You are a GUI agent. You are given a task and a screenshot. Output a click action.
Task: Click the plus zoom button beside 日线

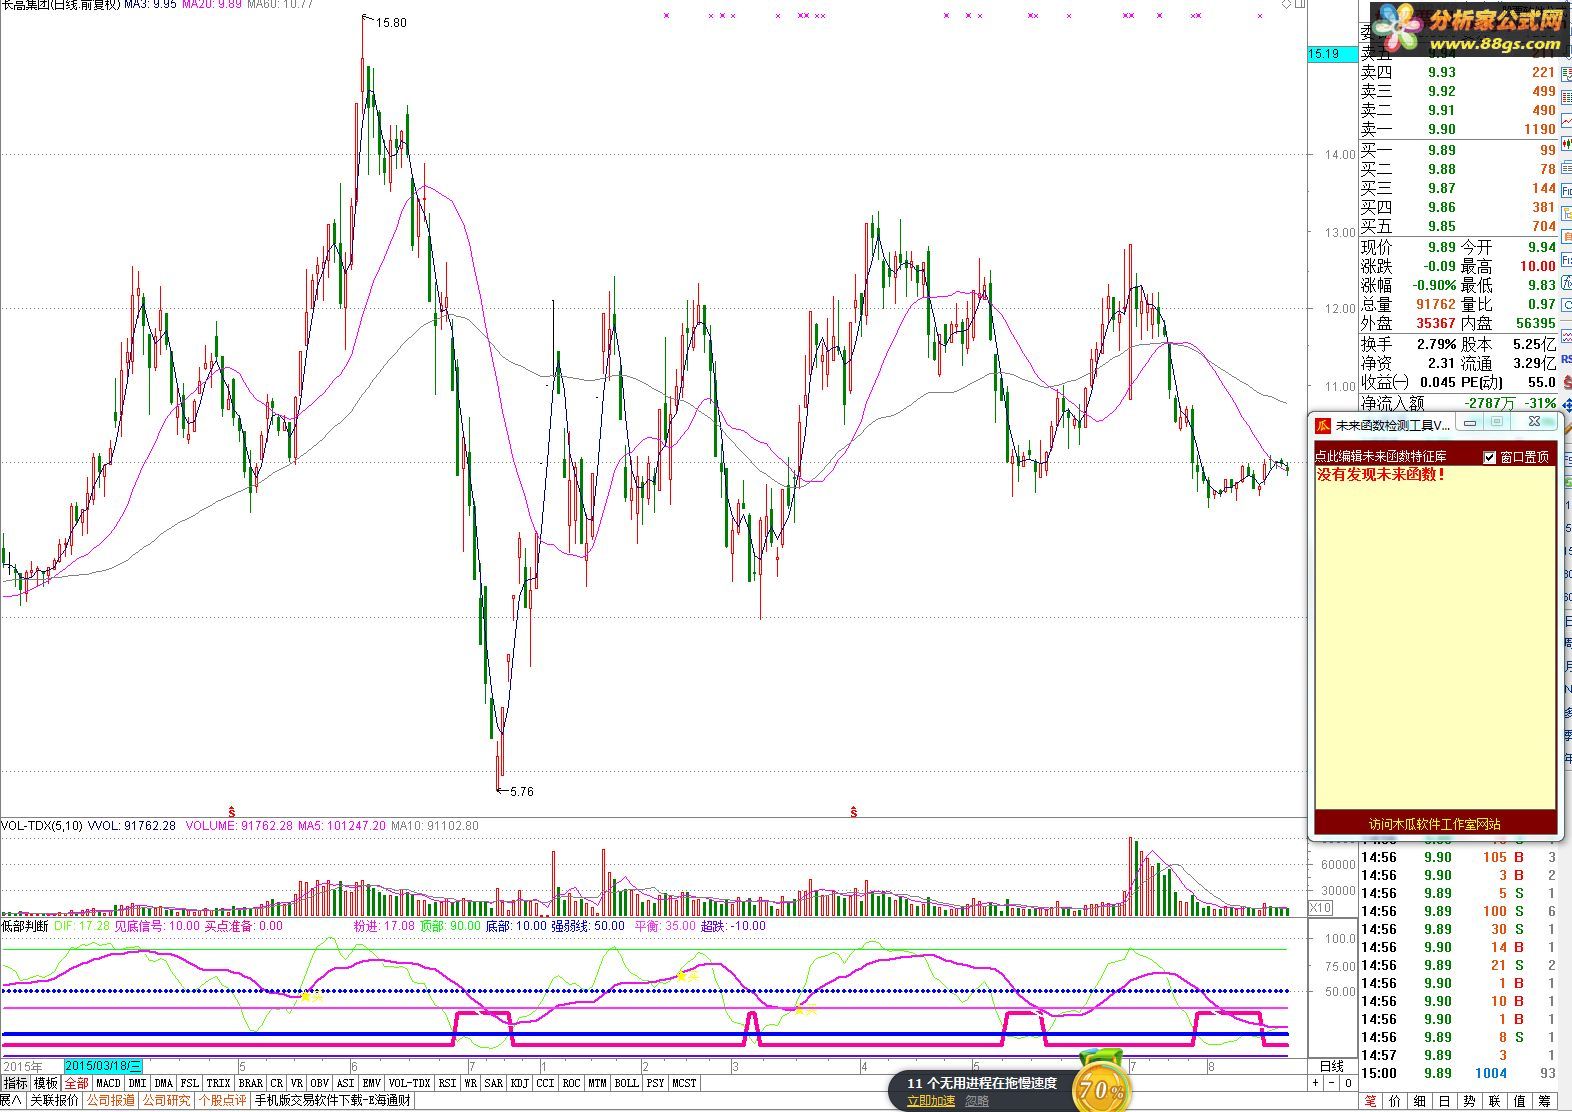(1315, 1083)
